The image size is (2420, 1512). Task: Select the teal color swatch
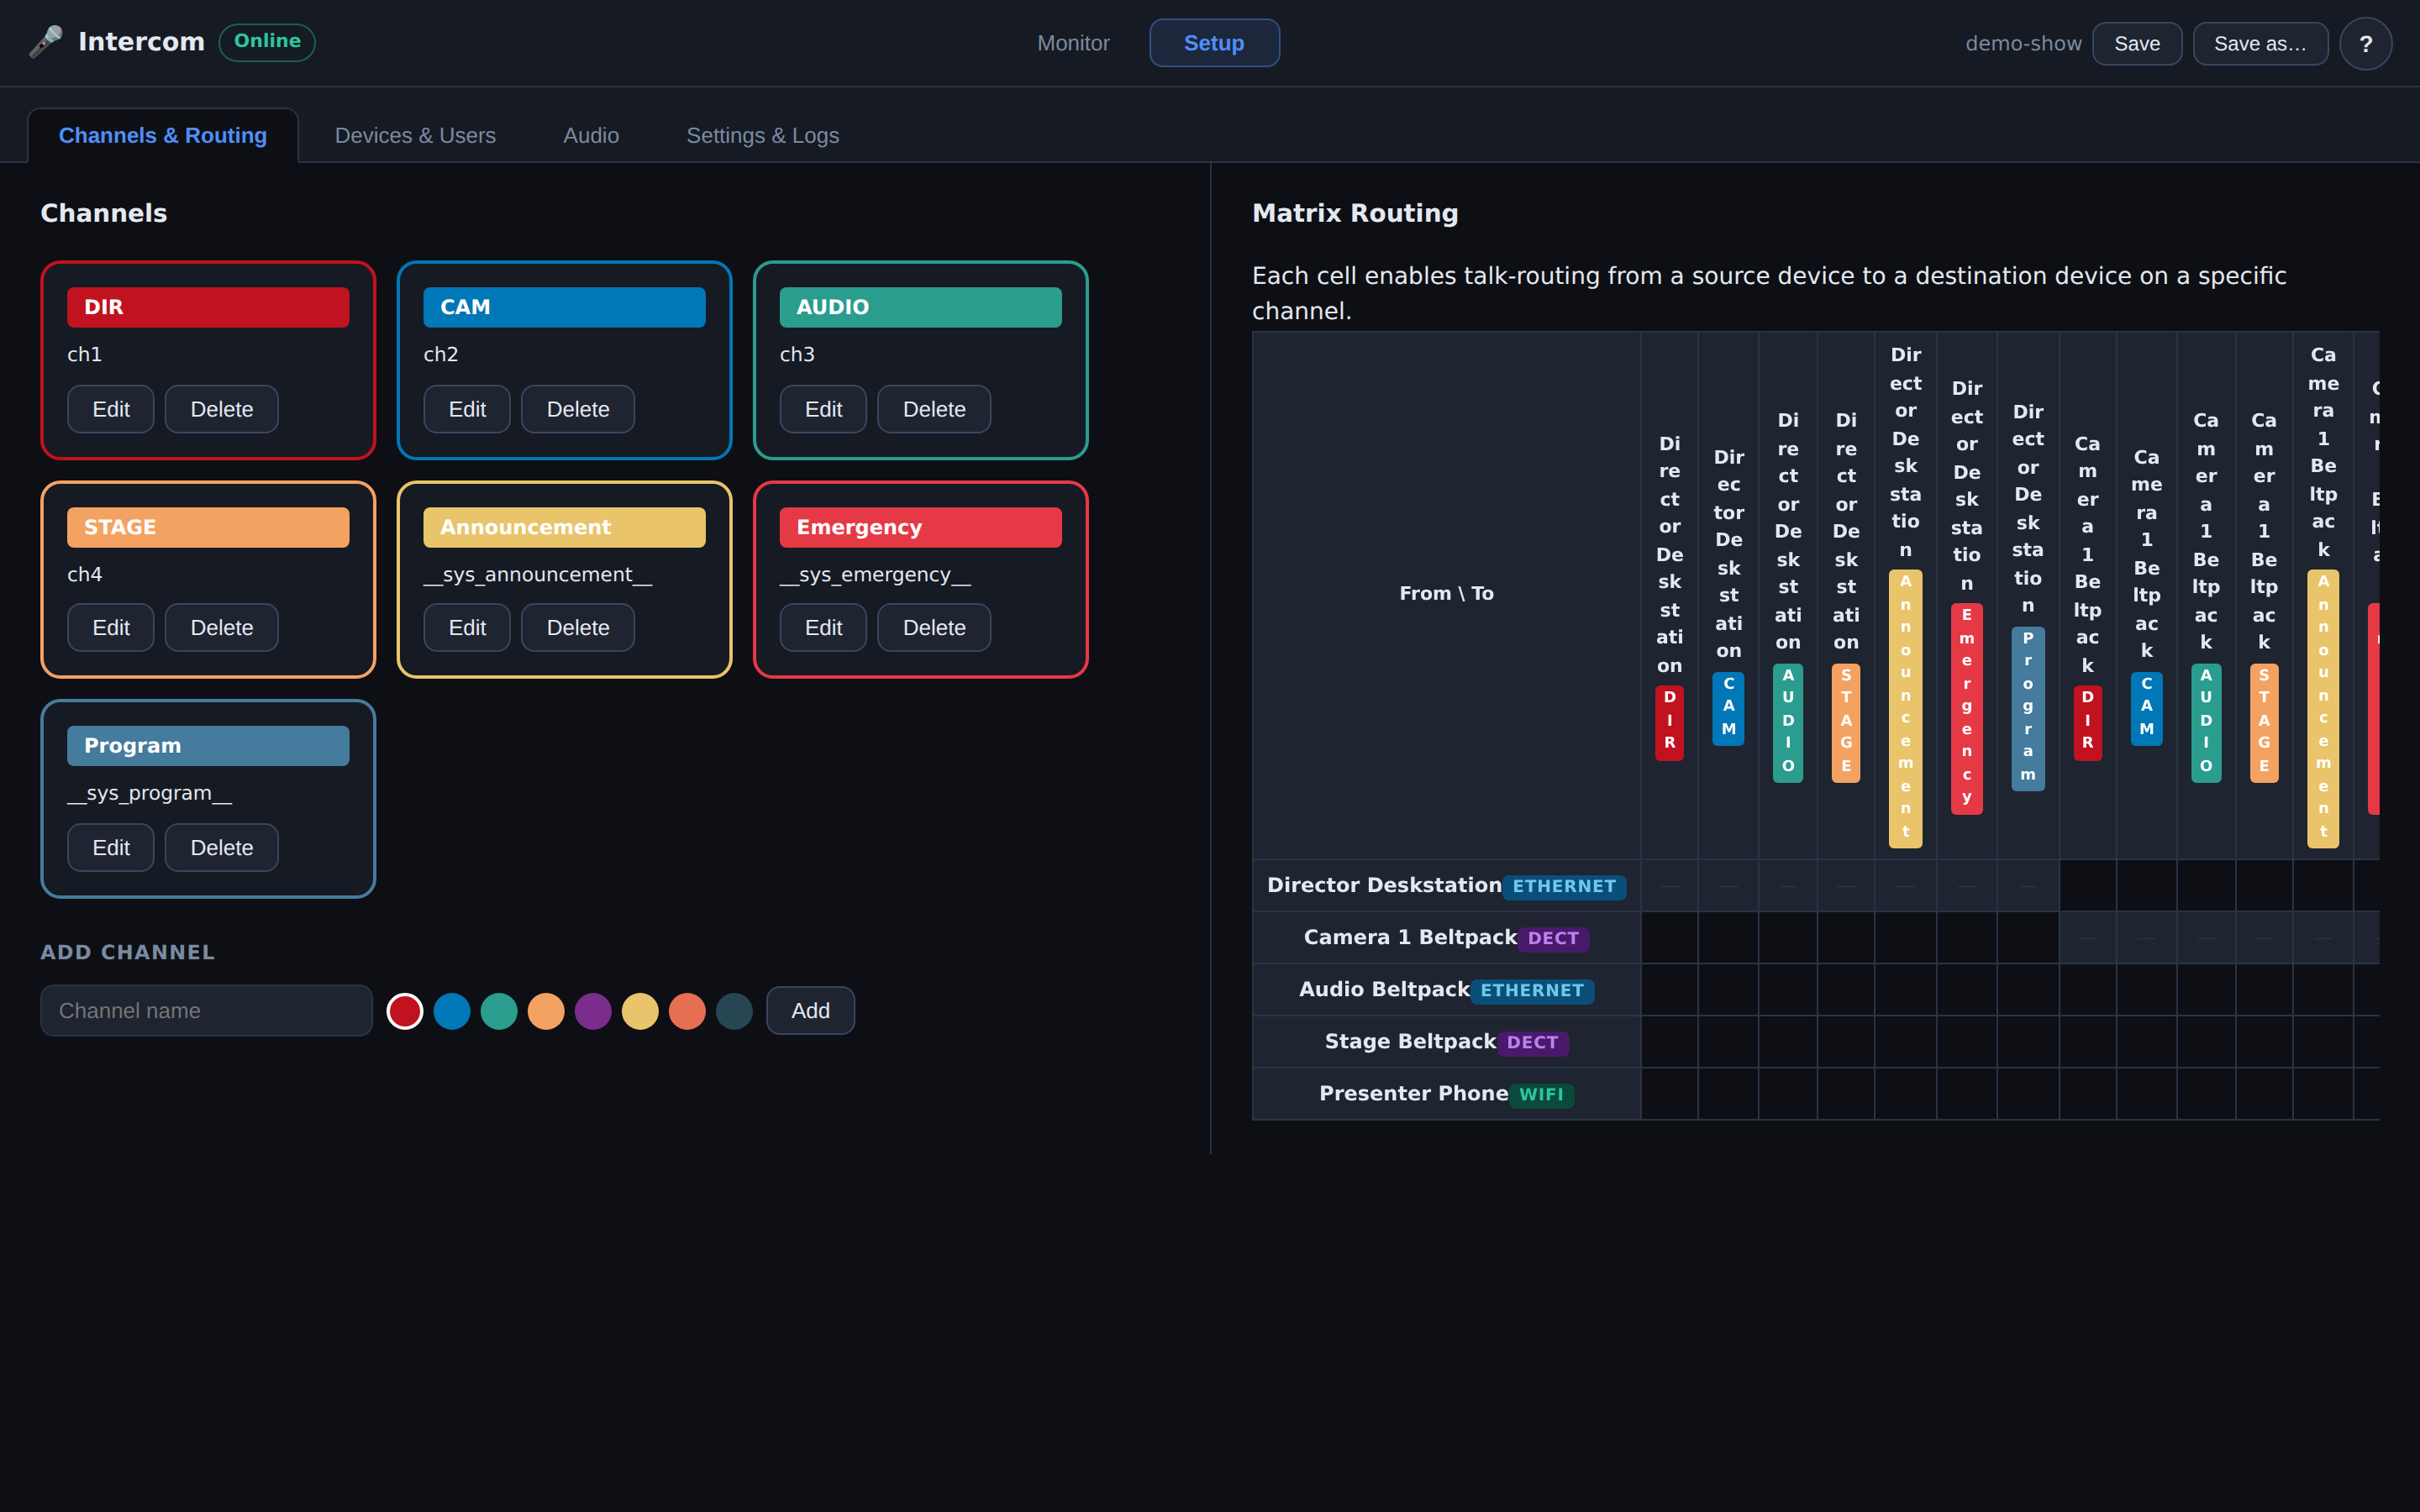point(499,1011)
